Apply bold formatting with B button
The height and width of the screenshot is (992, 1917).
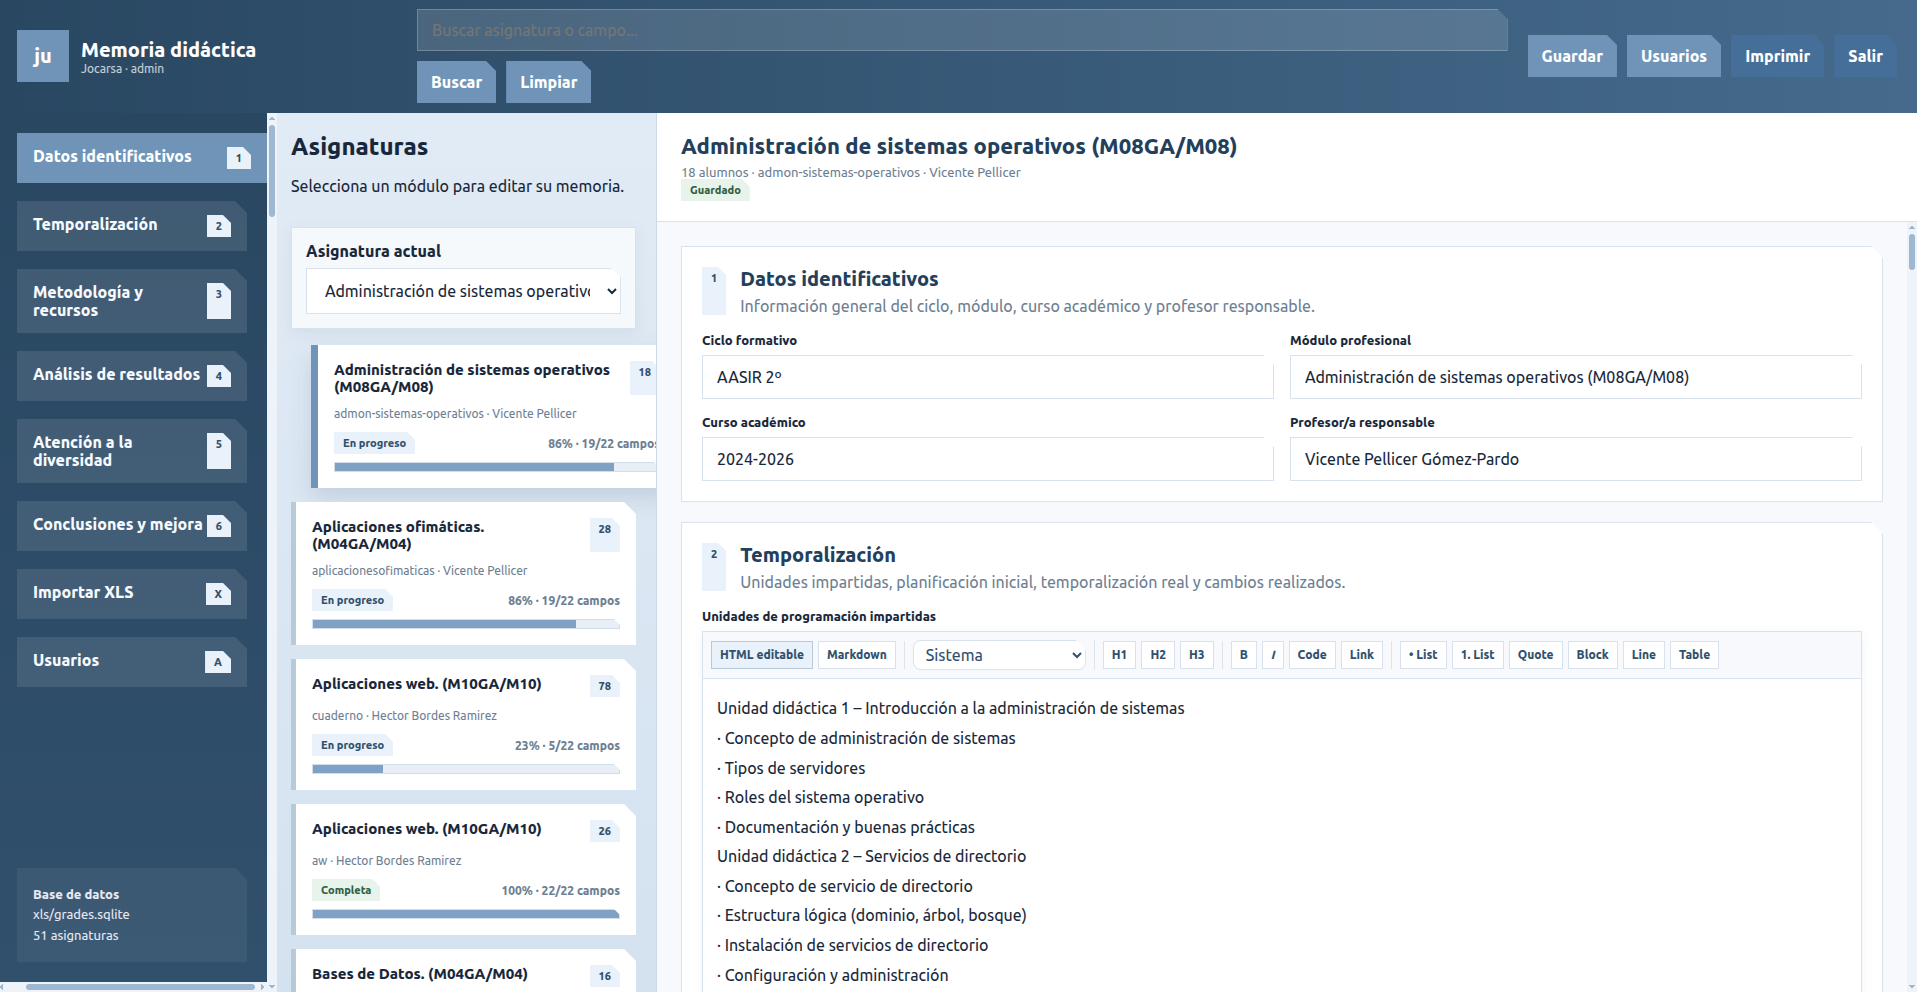(x=1244, y=655)
